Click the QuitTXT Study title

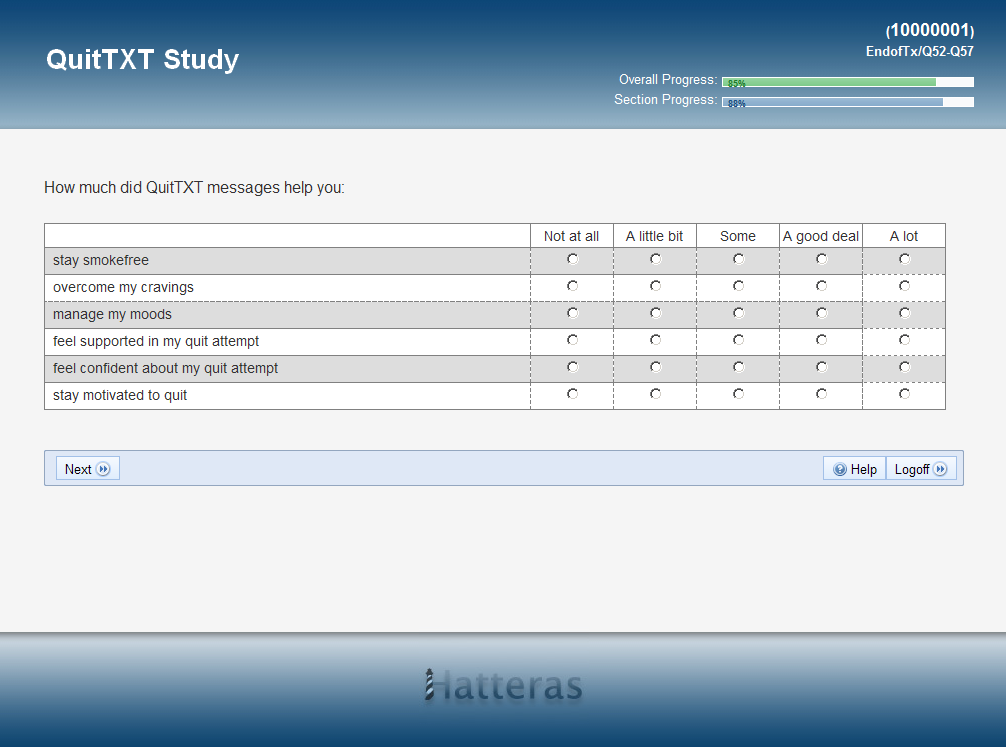(x=142, y=59)
